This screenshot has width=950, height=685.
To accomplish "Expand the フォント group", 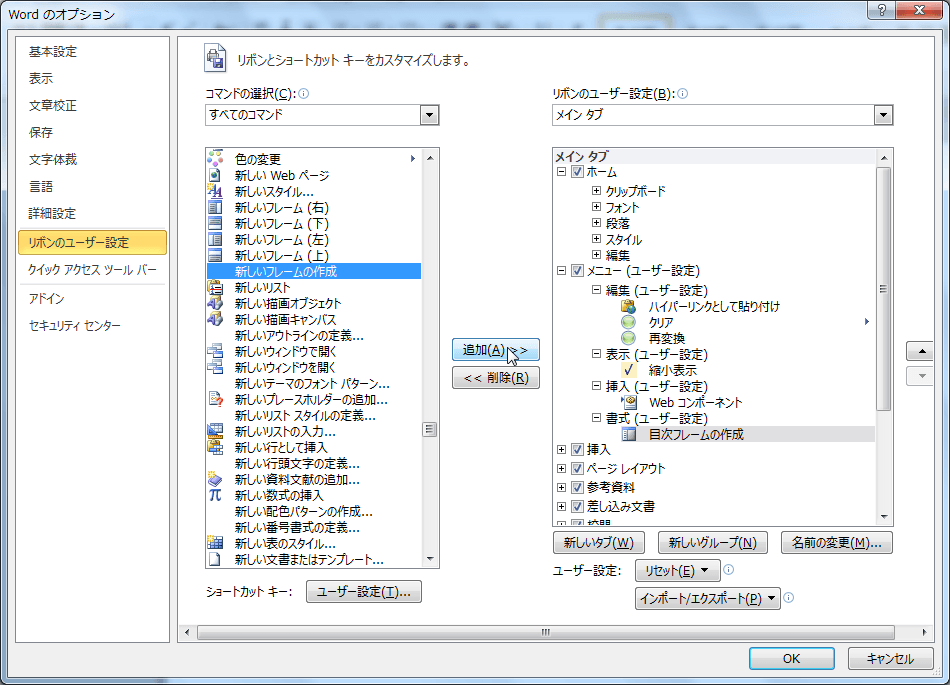I will coord(596,207).
